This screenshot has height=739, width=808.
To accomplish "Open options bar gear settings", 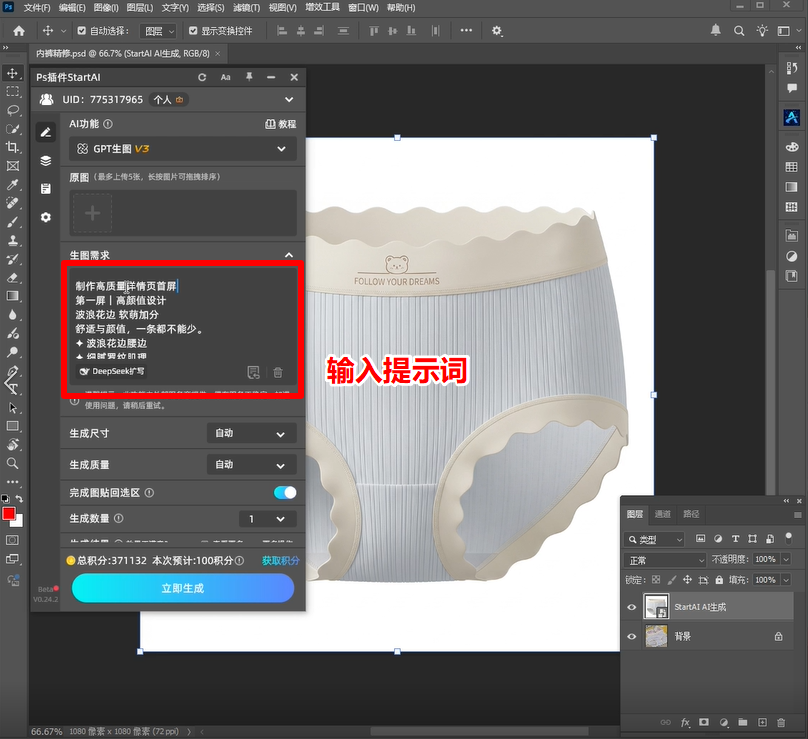I will (497, 31).
